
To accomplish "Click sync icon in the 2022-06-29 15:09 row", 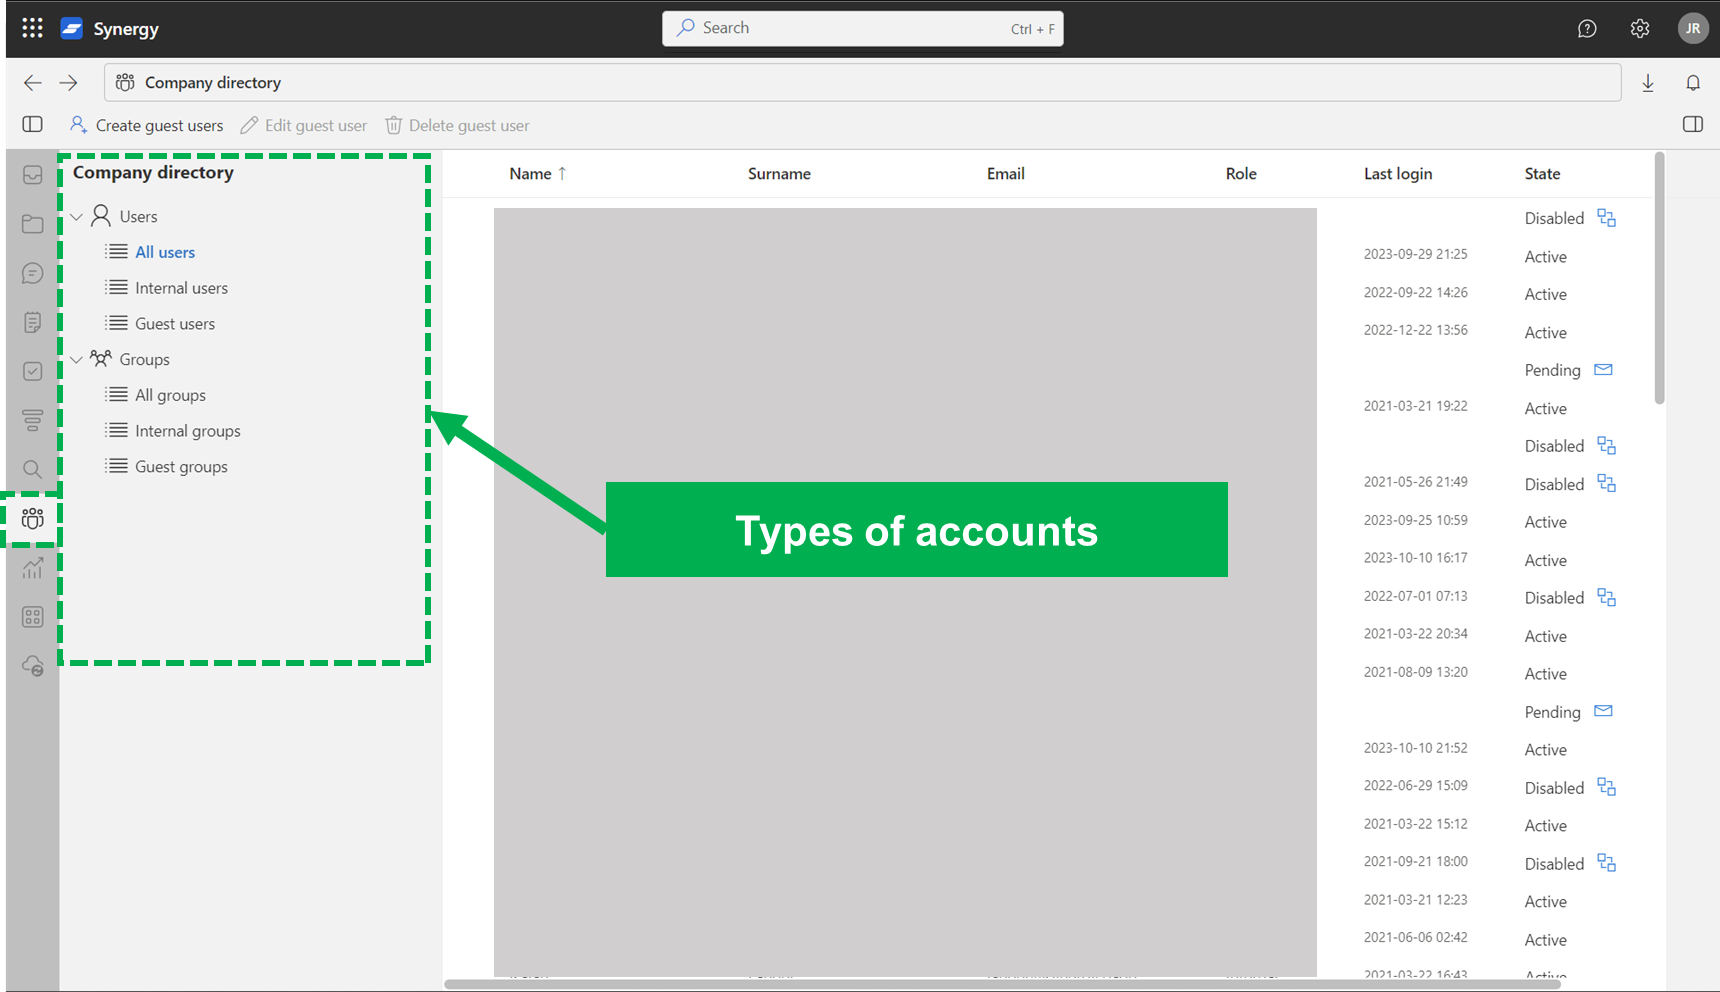I will coord(1606,787).
